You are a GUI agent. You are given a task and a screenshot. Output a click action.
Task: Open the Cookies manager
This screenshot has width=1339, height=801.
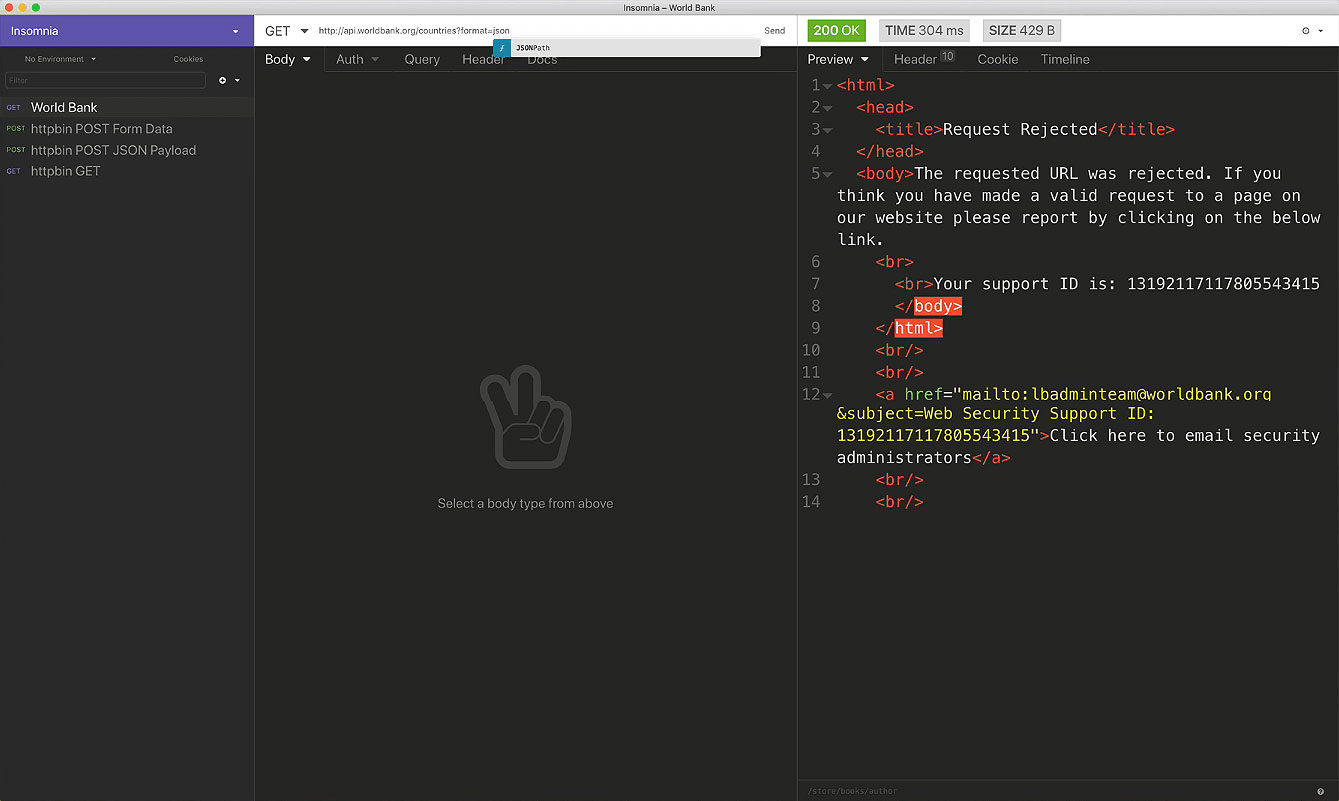188,59
